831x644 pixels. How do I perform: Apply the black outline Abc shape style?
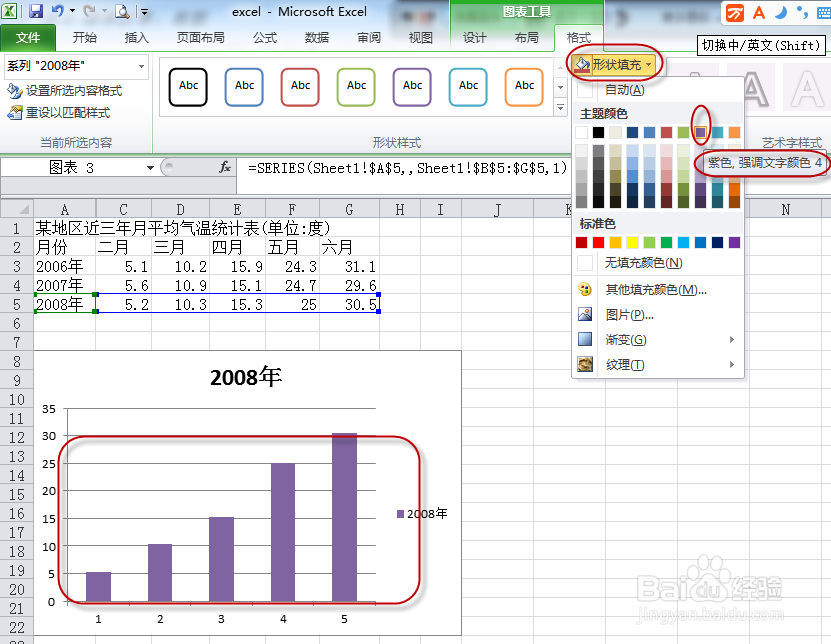pos(188,87)
